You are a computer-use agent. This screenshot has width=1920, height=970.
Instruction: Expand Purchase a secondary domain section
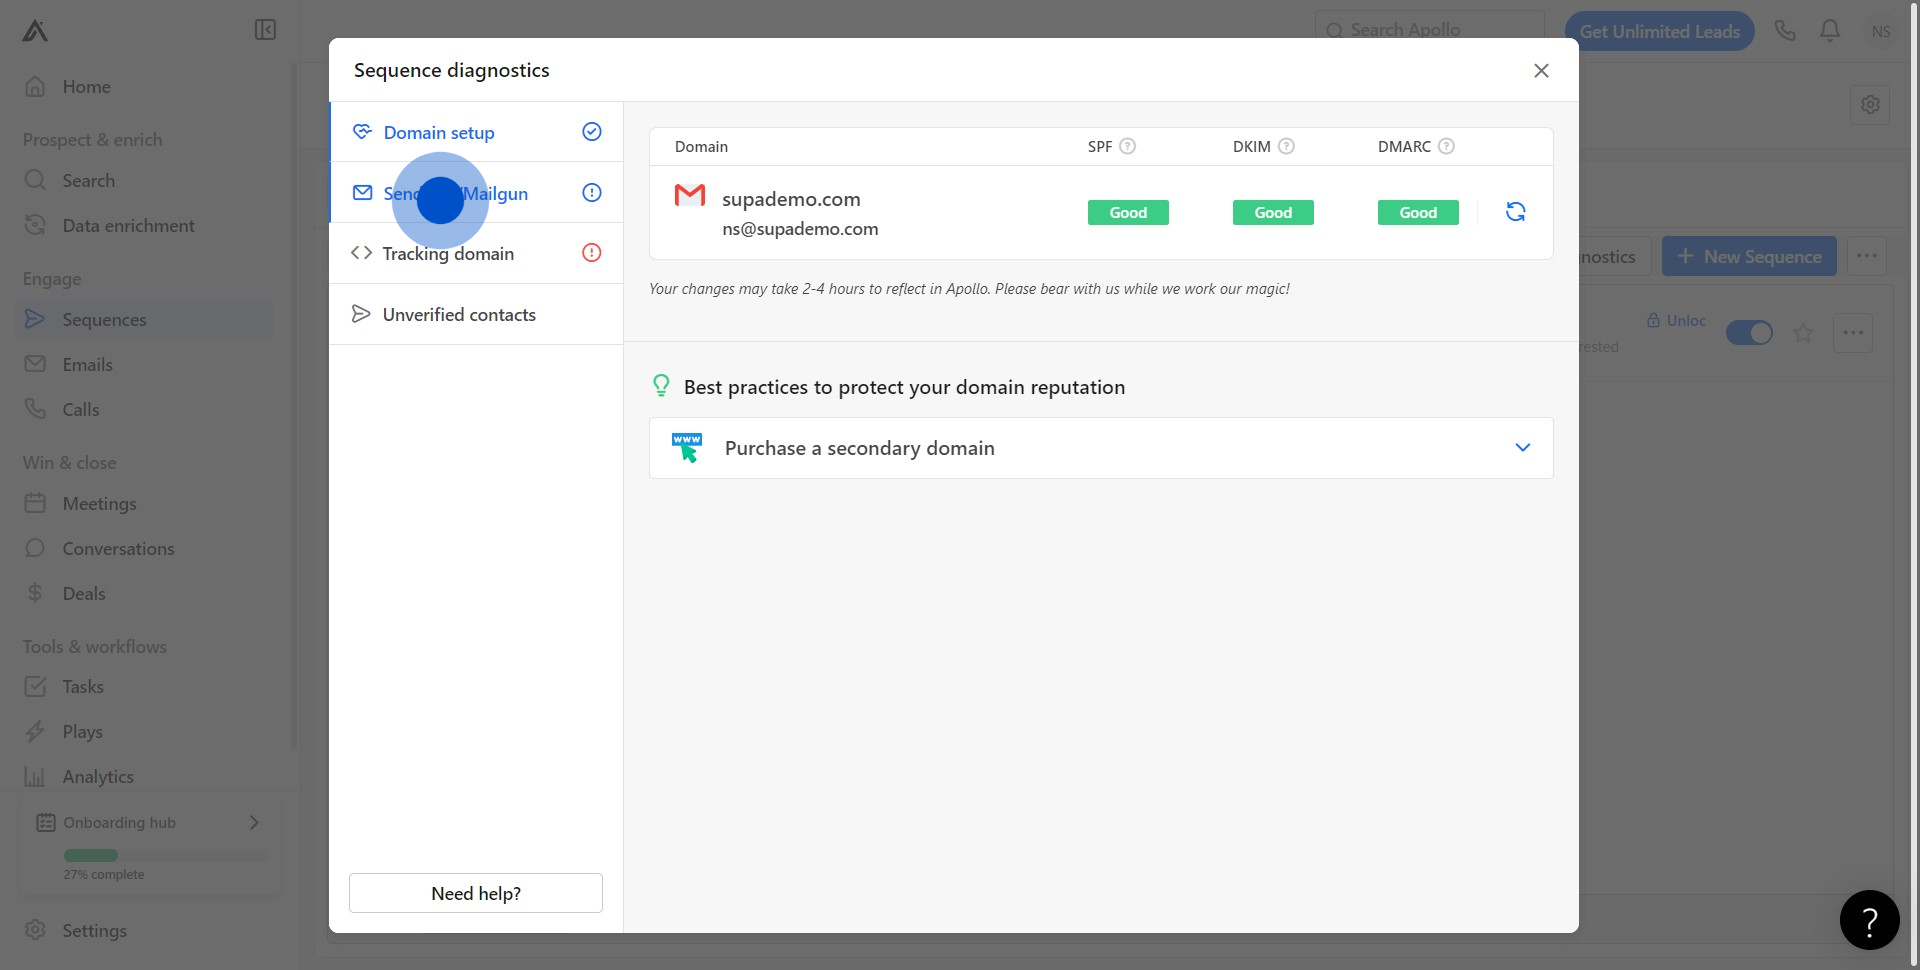(1521, 448)
